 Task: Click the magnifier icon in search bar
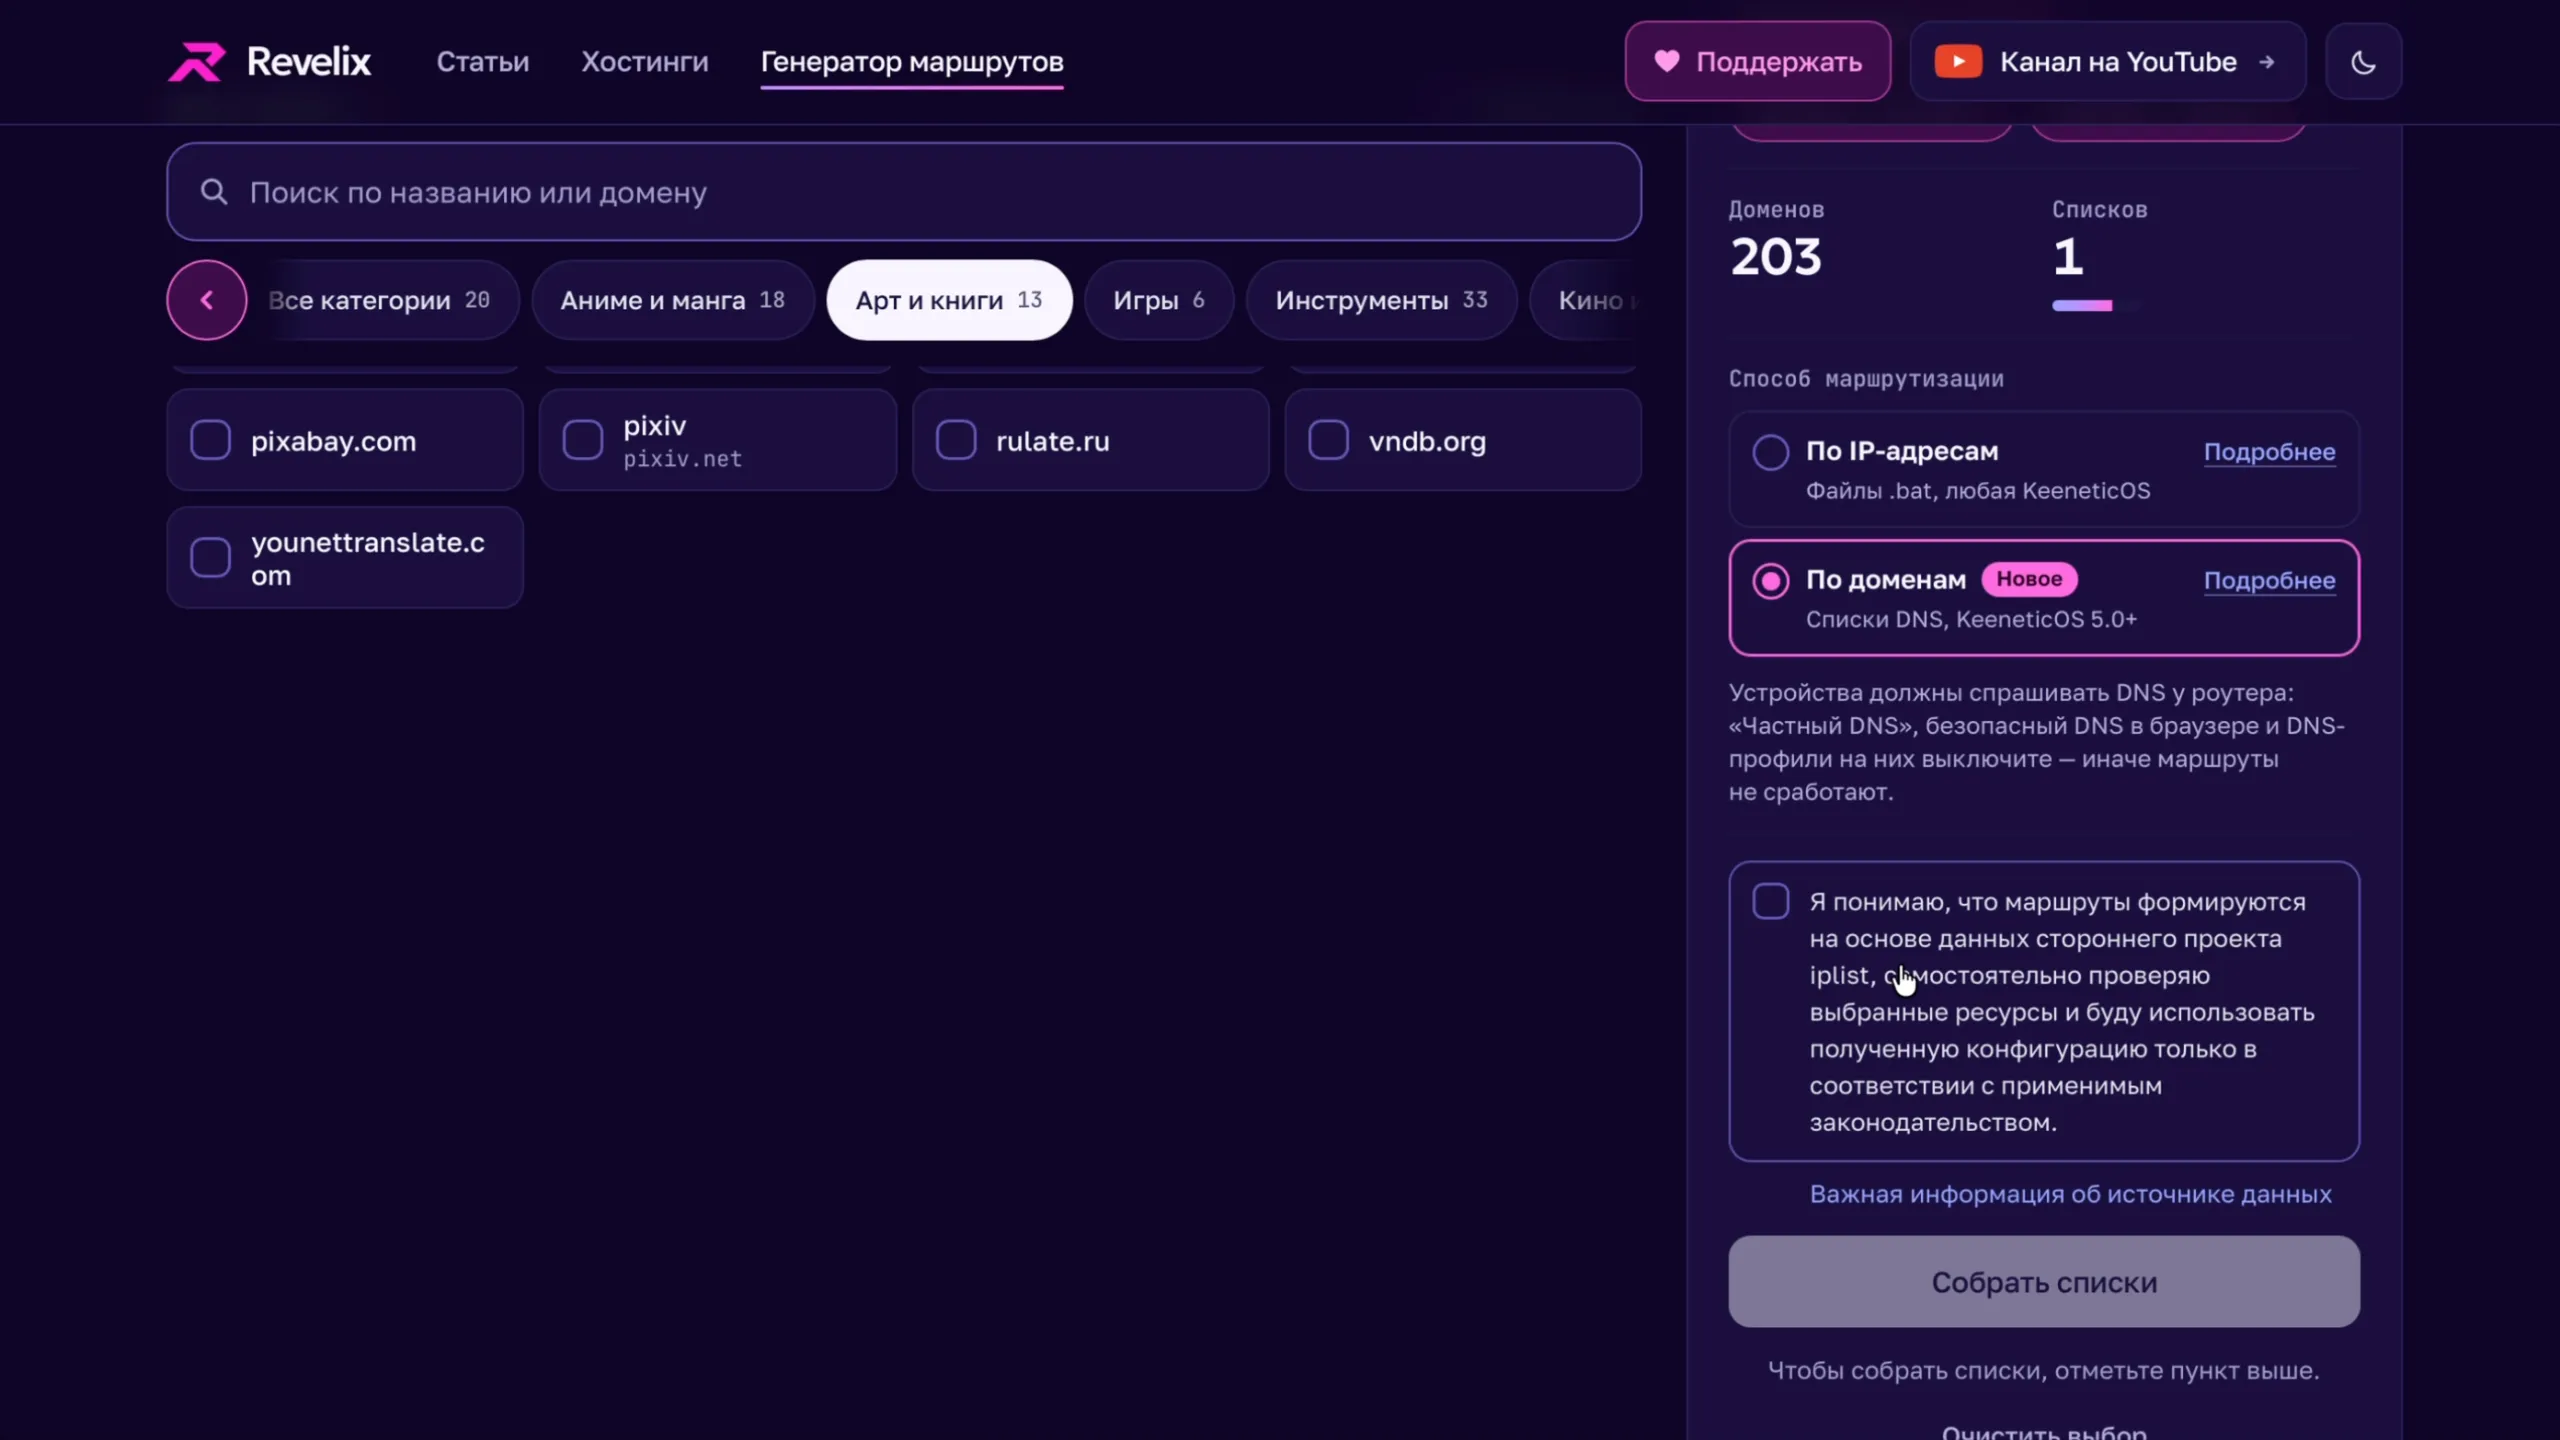(214, 191)
